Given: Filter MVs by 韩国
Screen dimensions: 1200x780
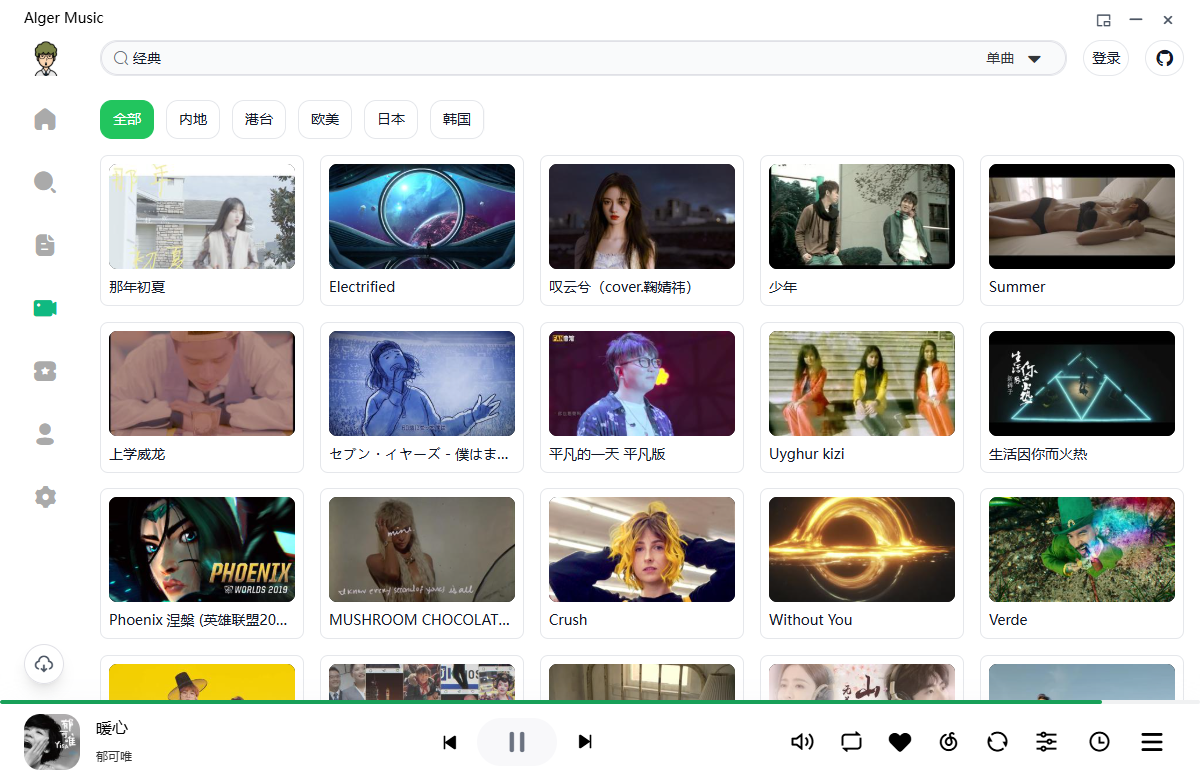Looking at the screenshot, I should tap(457, 119).
